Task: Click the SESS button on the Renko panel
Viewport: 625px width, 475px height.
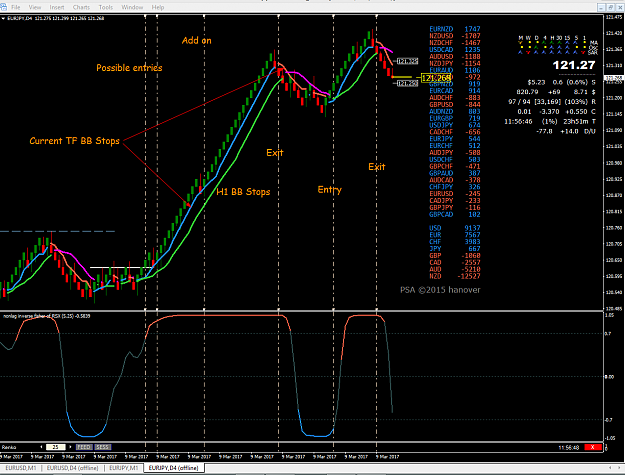Action: click(102, 447)
